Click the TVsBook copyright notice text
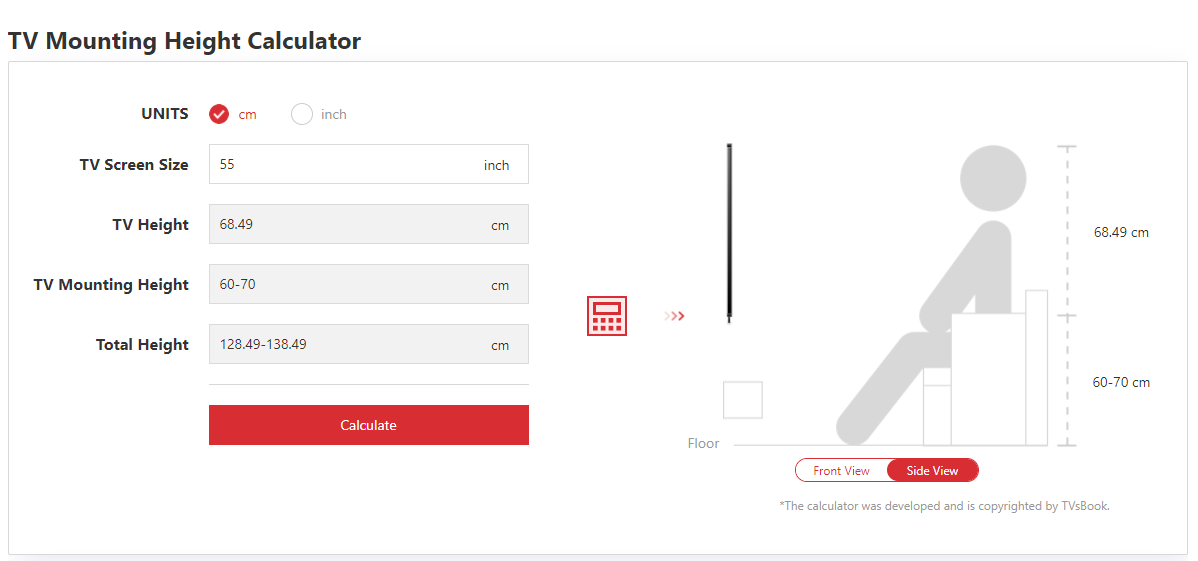The height and width of the screenshot is (561, 1198). 944,506
